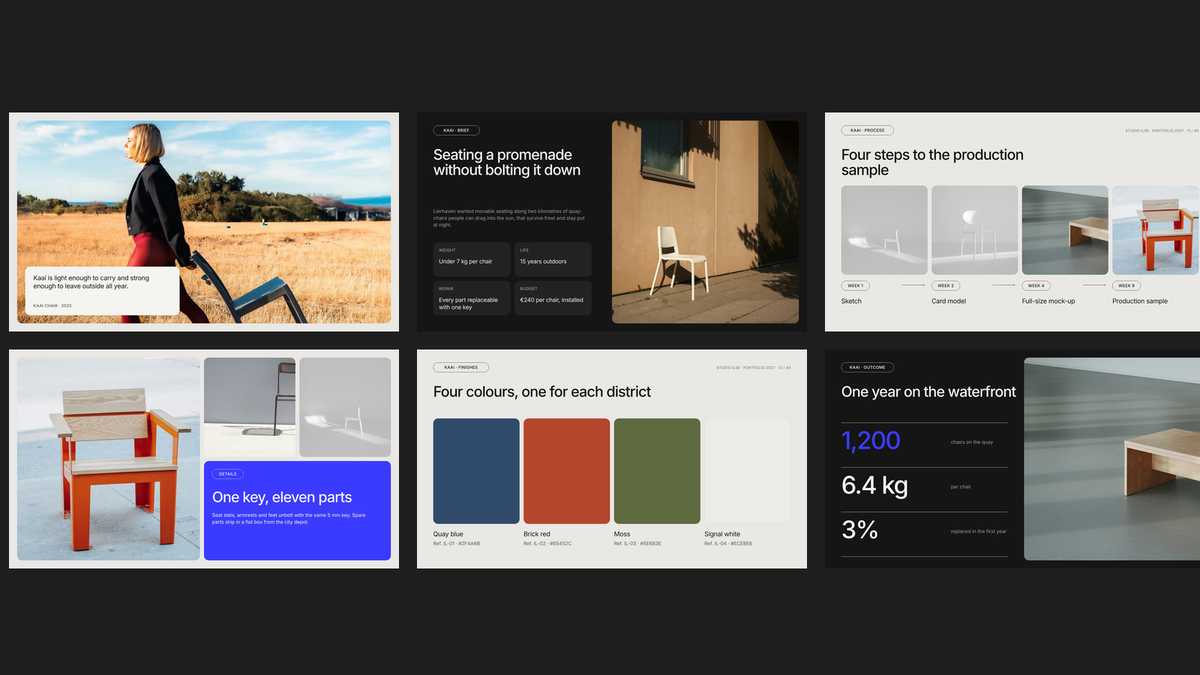Click the WEEK 9 step badge
The image size is (1200, 675).
(1127, 285)
